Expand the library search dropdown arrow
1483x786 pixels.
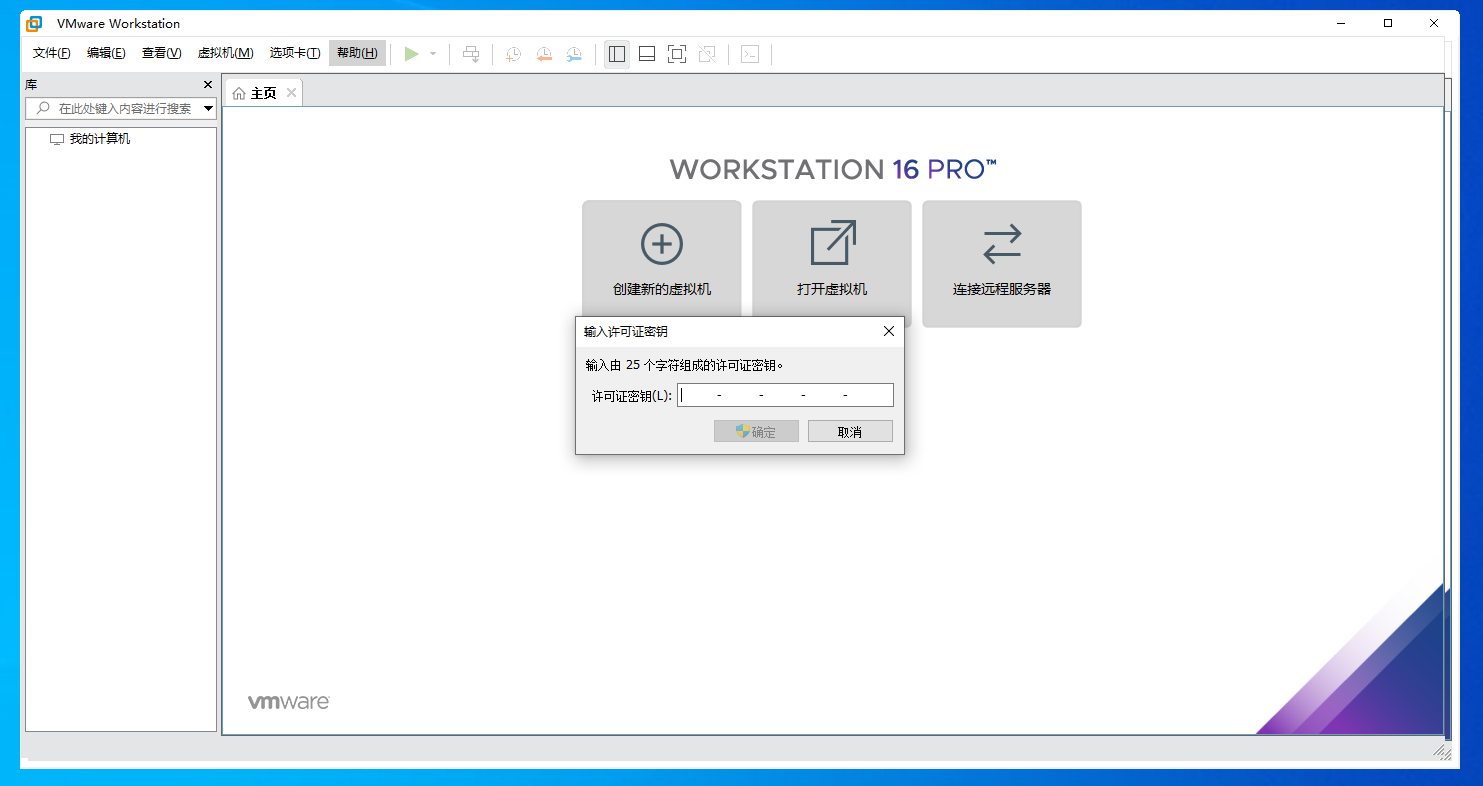click(209, 108)
